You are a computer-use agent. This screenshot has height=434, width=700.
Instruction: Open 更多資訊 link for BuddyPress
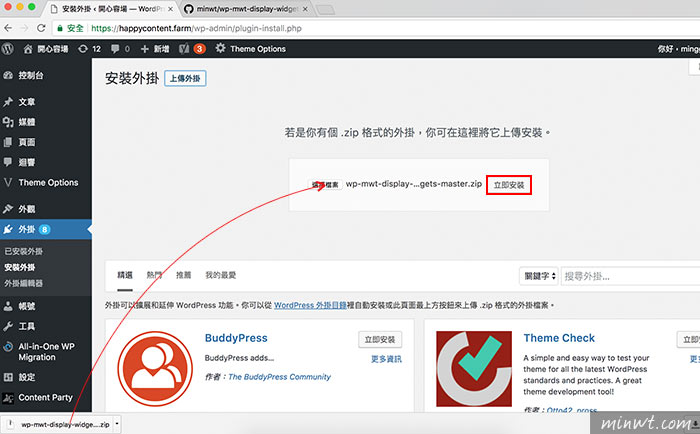tap(387, 359)
